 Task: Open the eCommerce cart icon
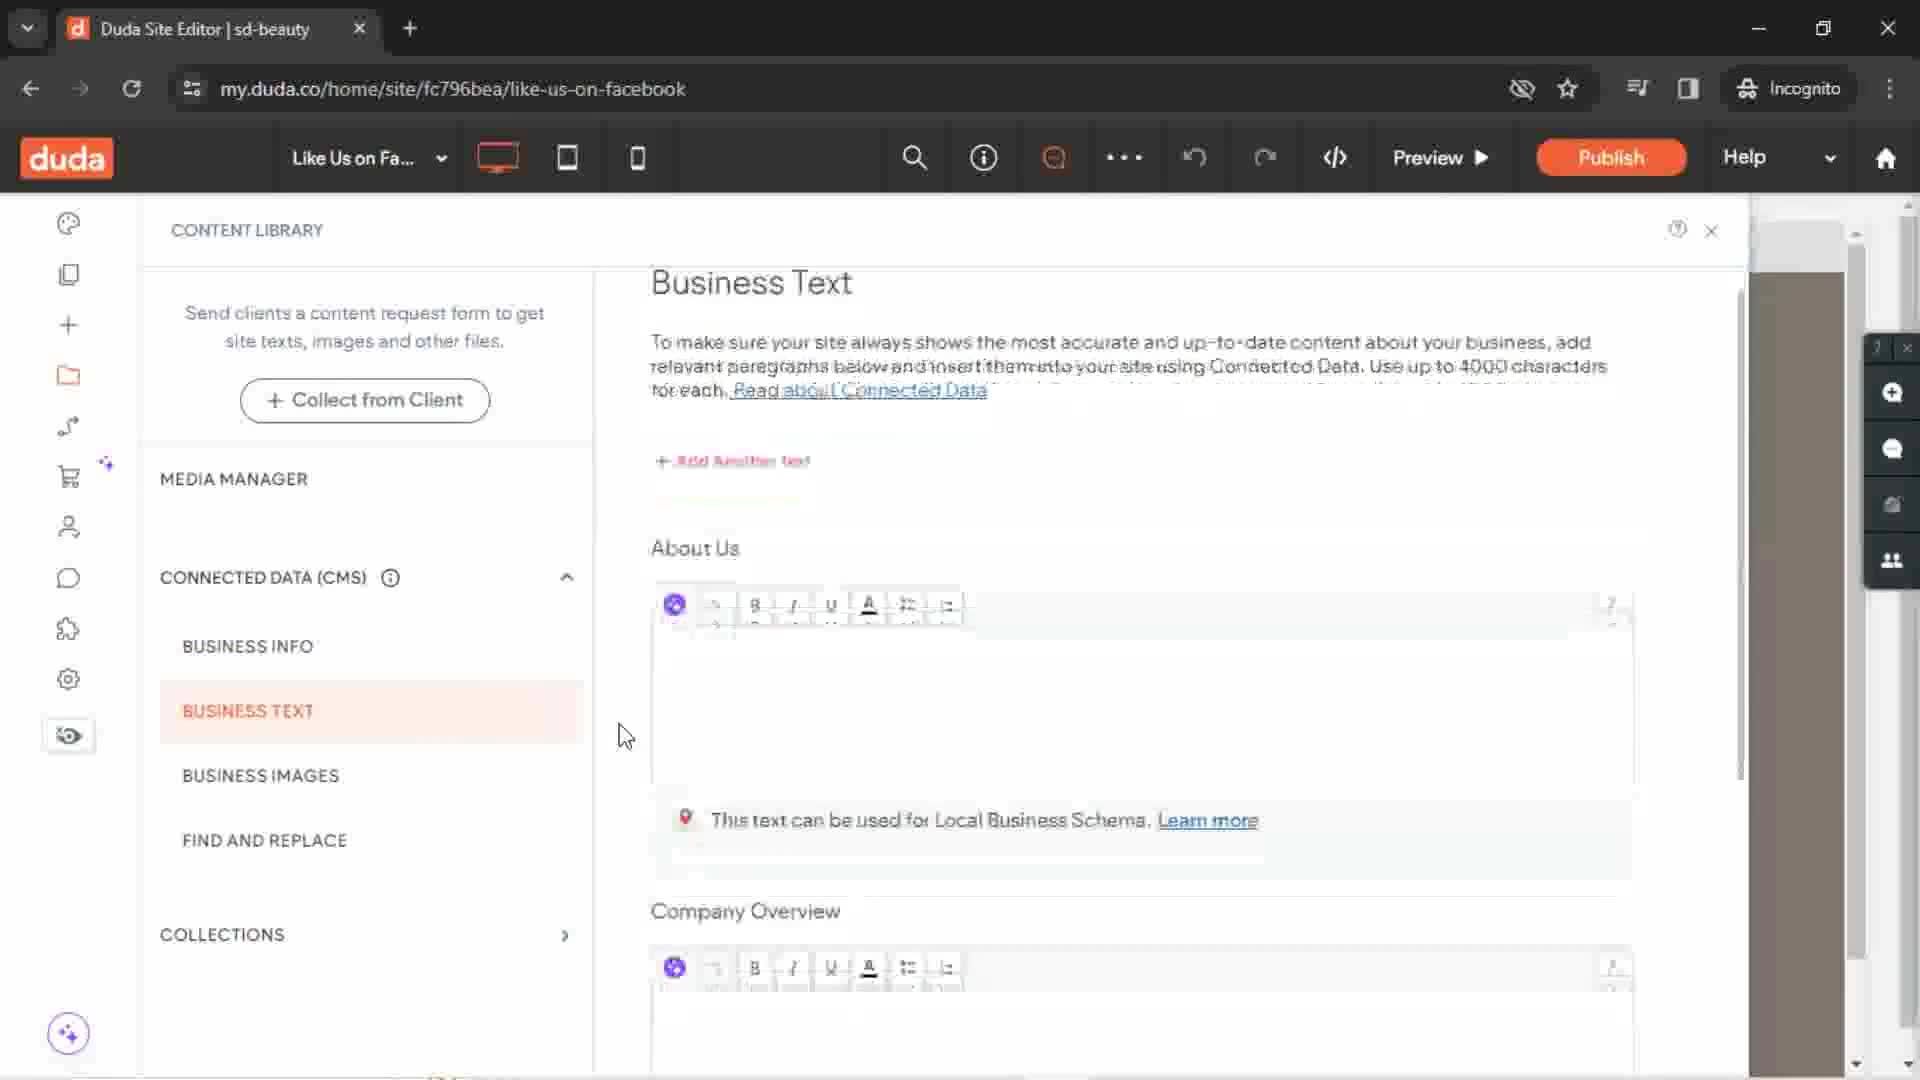(68, 477)
